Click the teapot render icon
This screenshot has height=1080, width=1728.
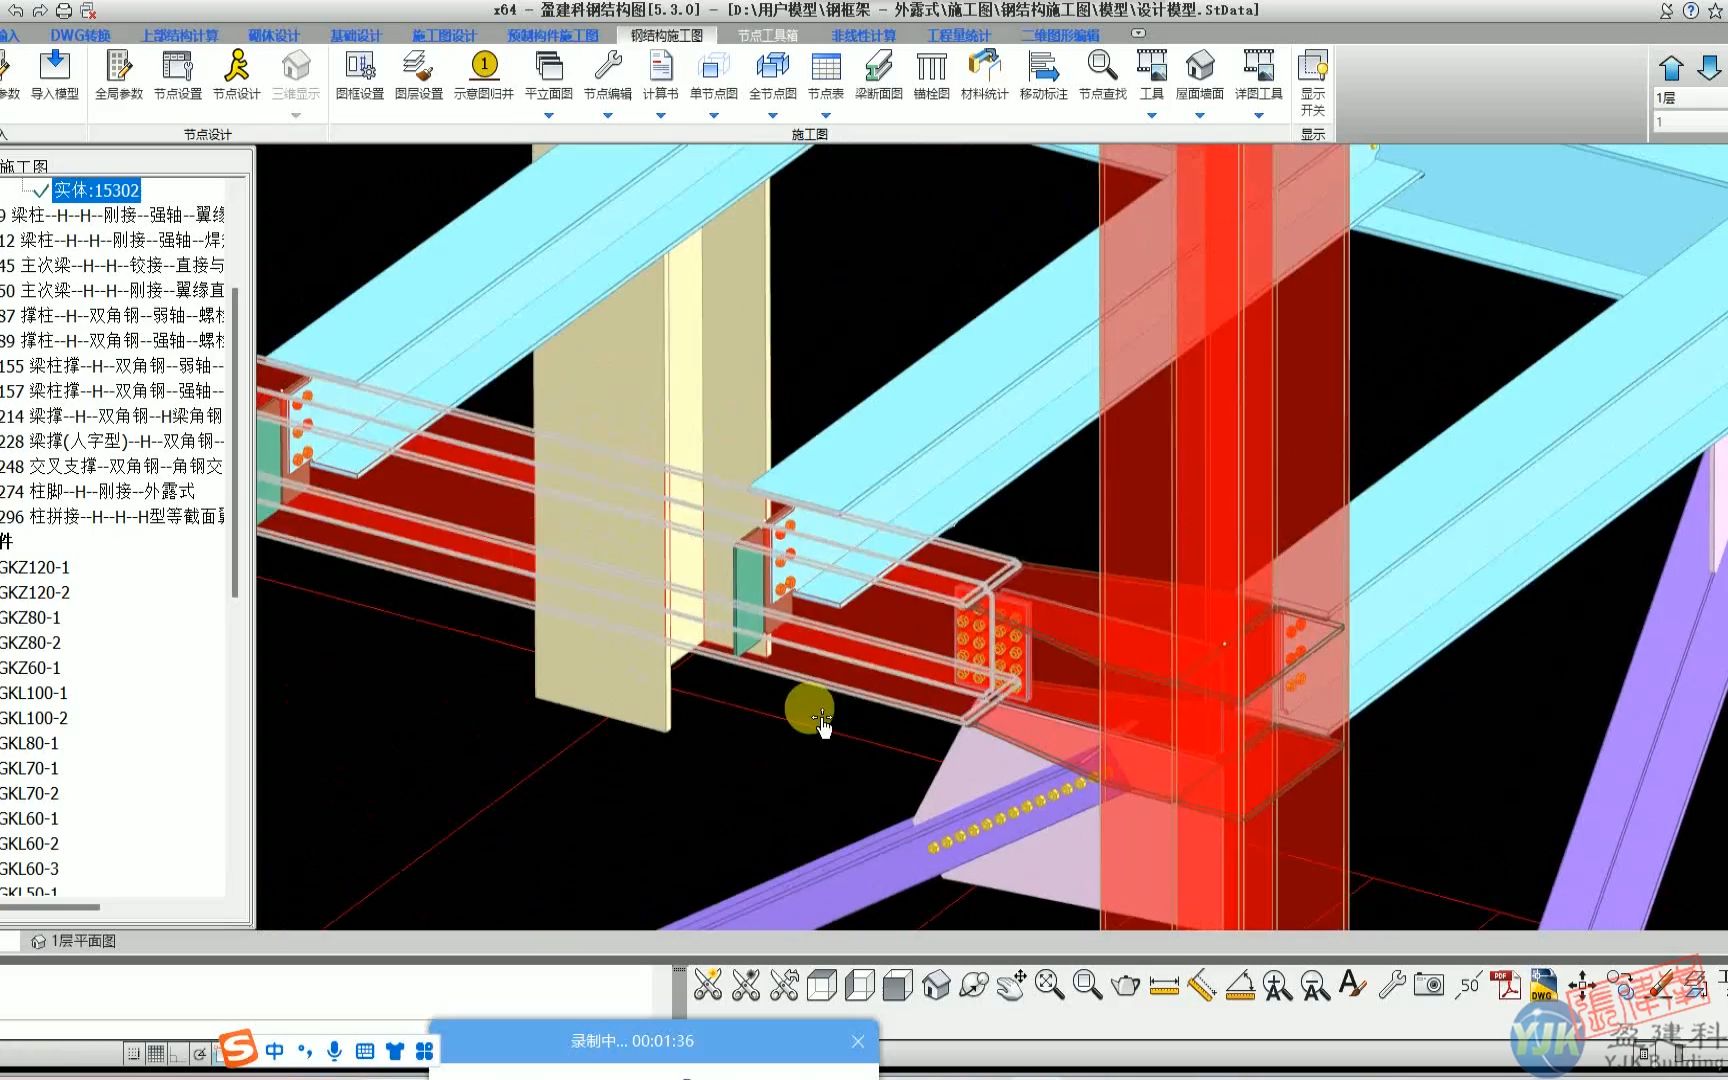click(1126, 986)
